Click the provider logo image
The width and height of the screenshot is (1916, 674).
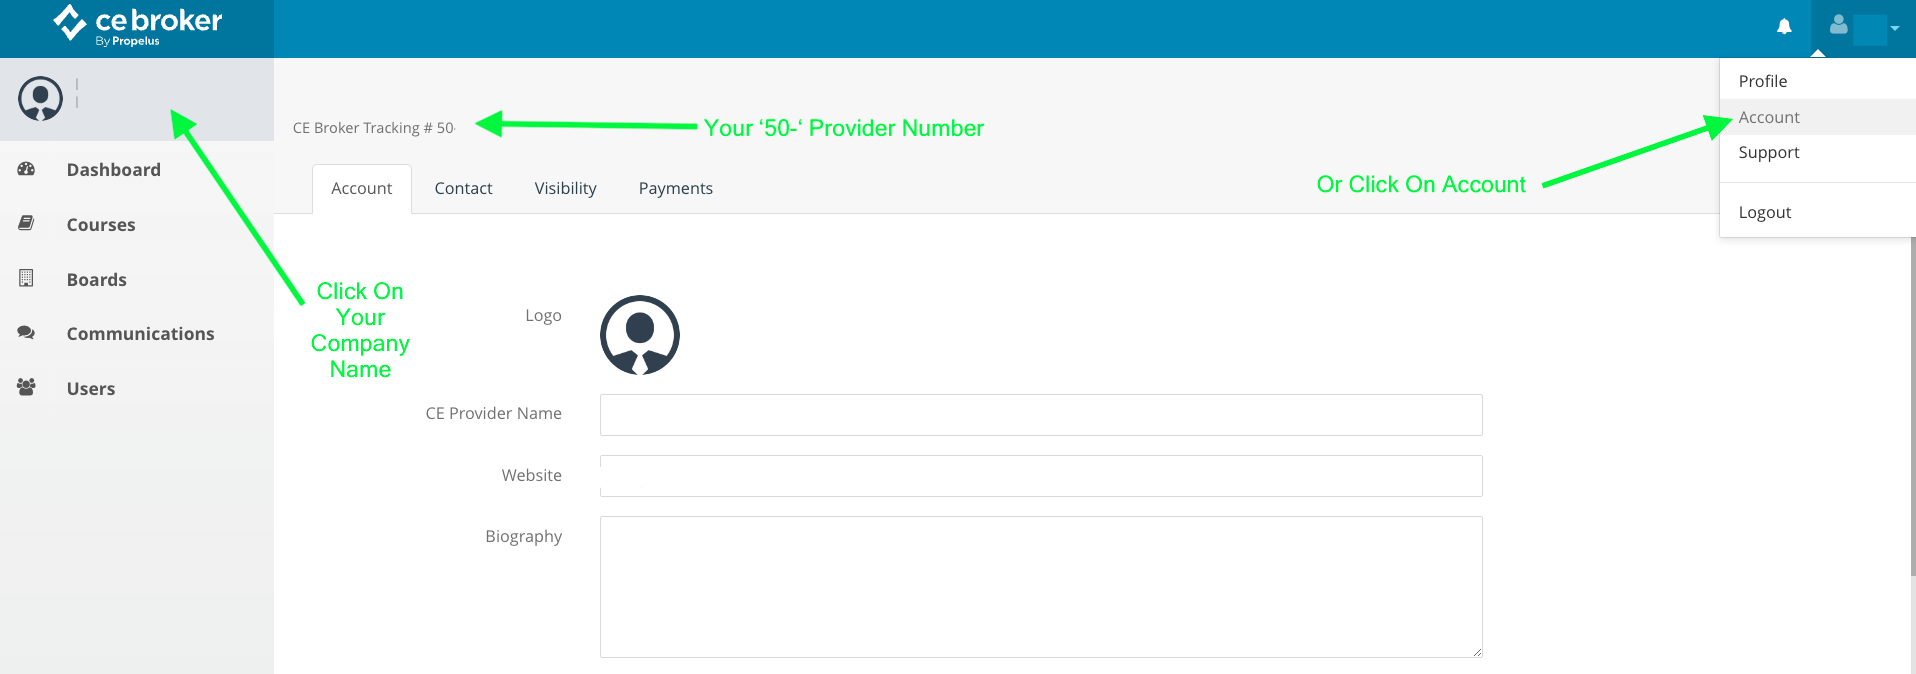[640, 335]
